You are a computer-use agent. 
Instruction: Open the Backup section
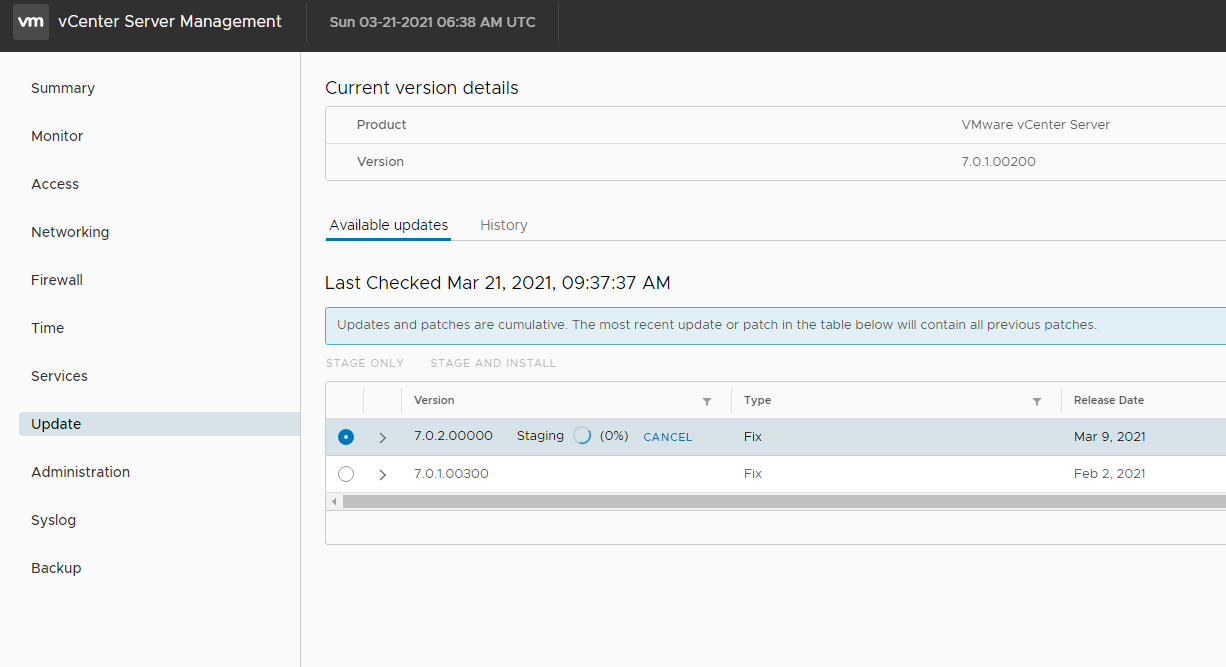pyautogui.click(x=56, y=568)
